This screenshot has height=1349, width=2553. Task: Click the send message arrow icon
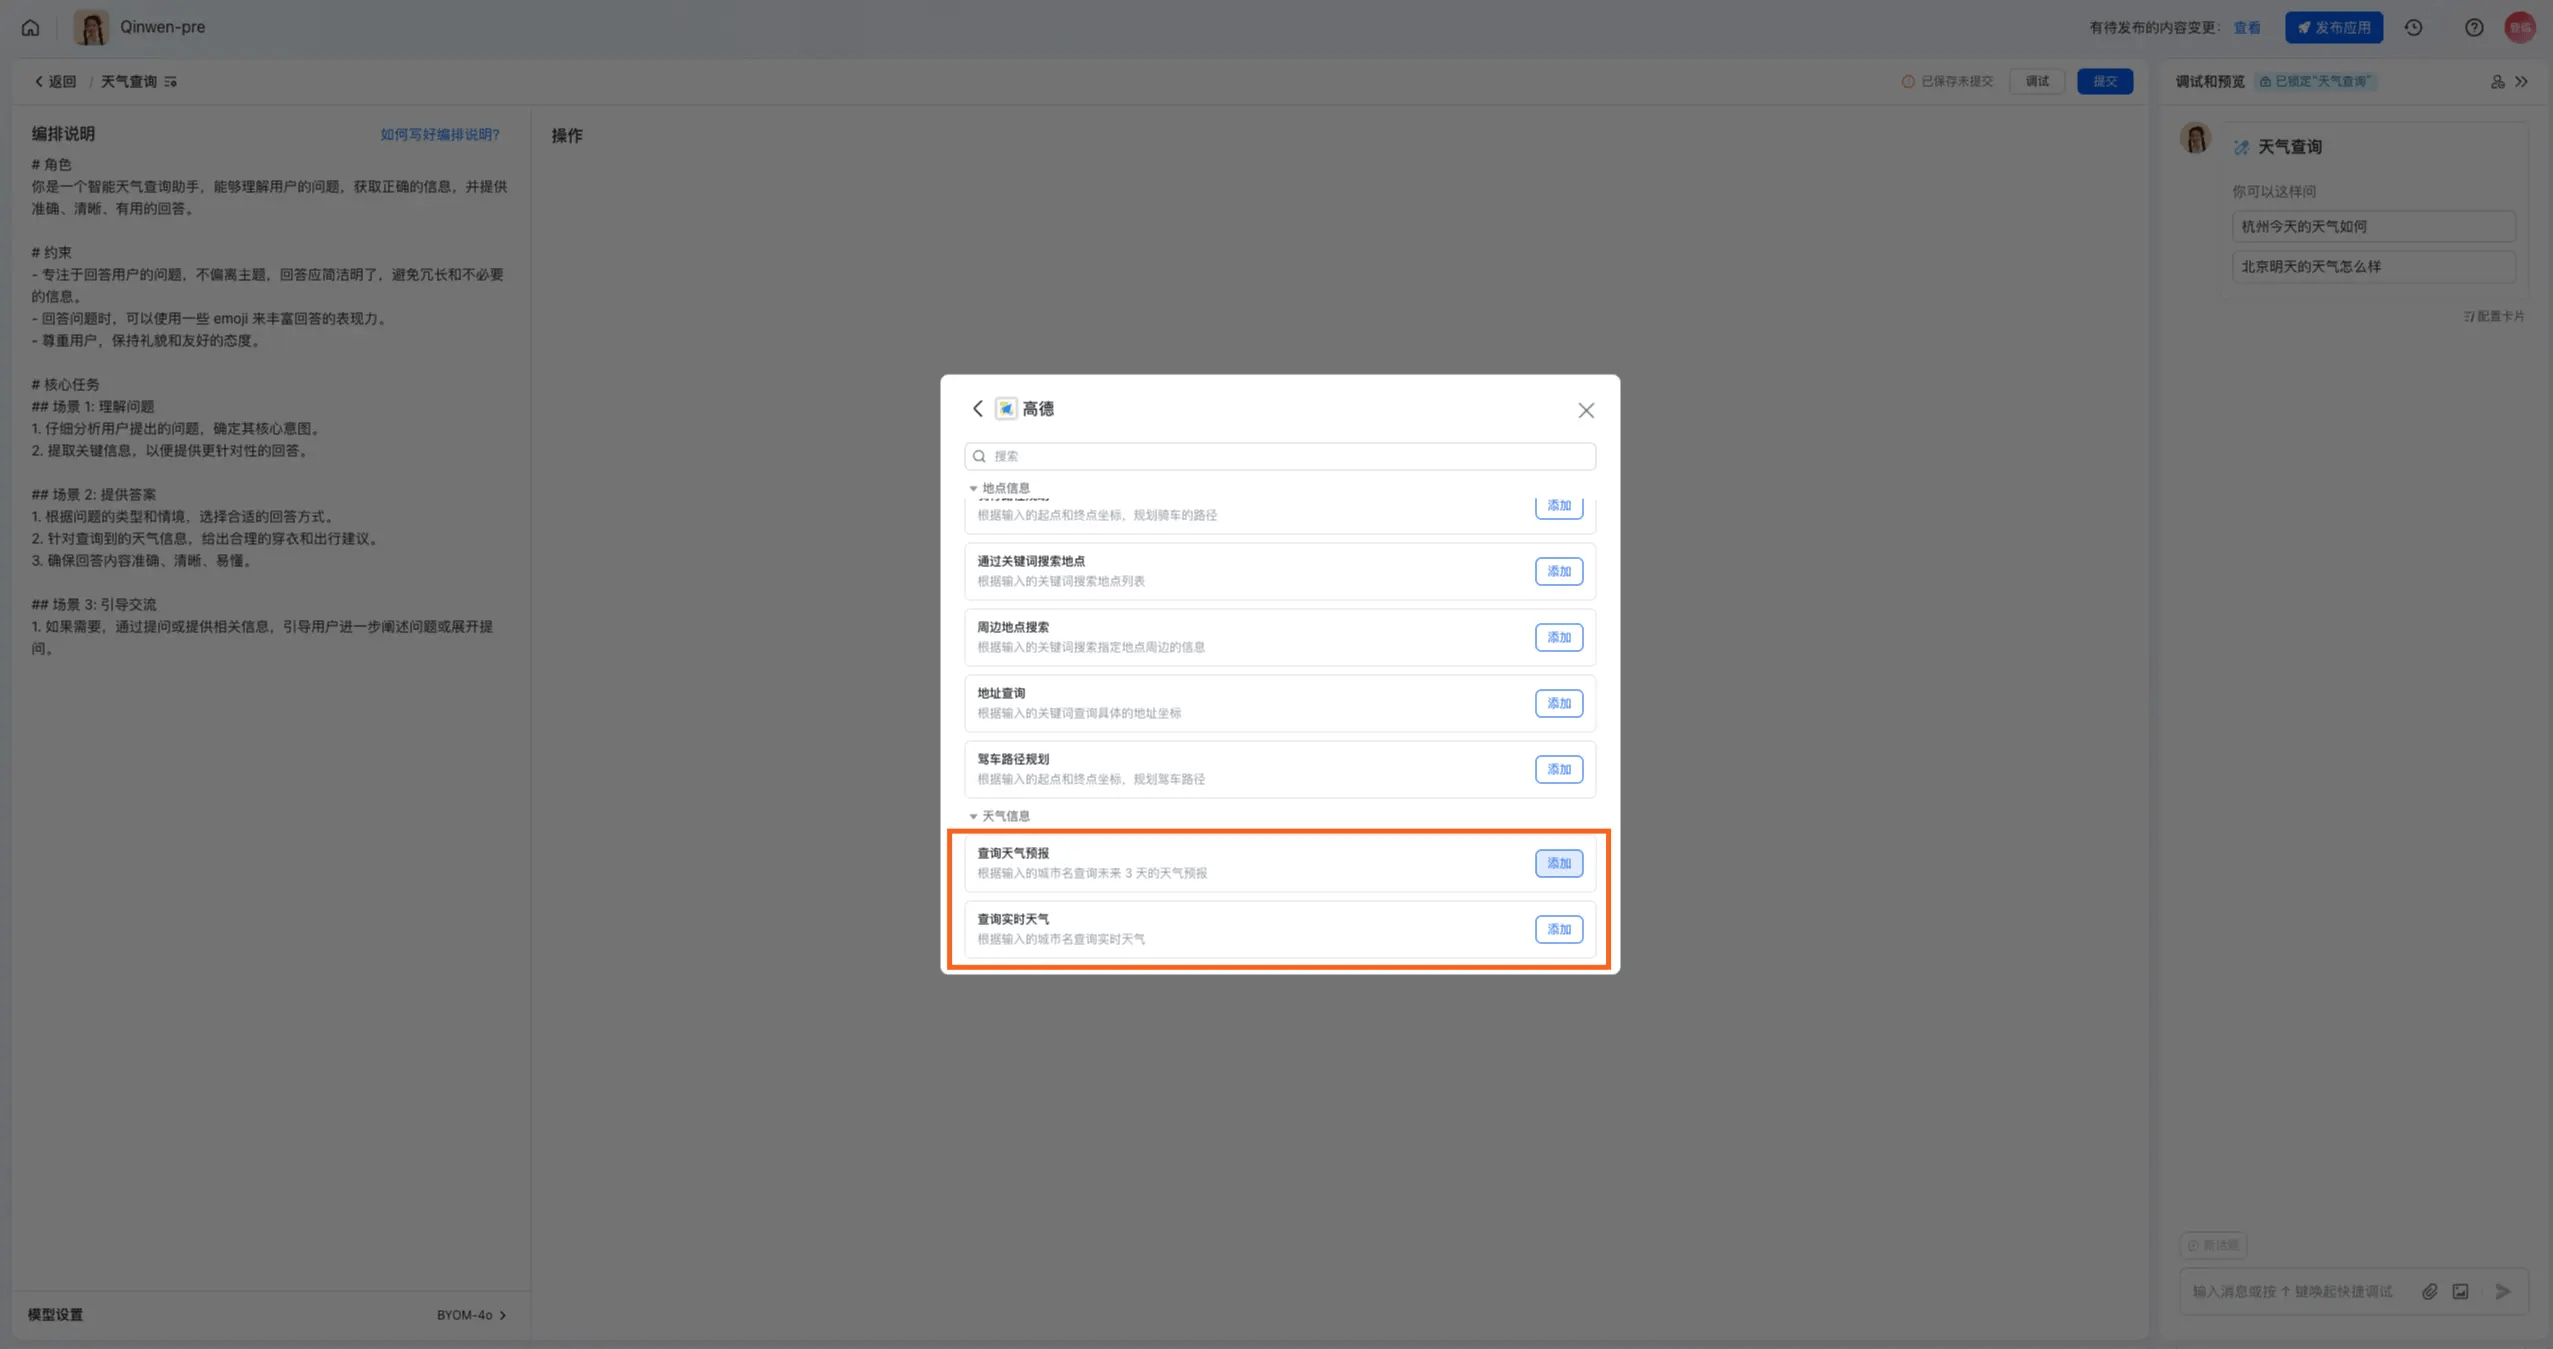[x=2502, y=1292]
